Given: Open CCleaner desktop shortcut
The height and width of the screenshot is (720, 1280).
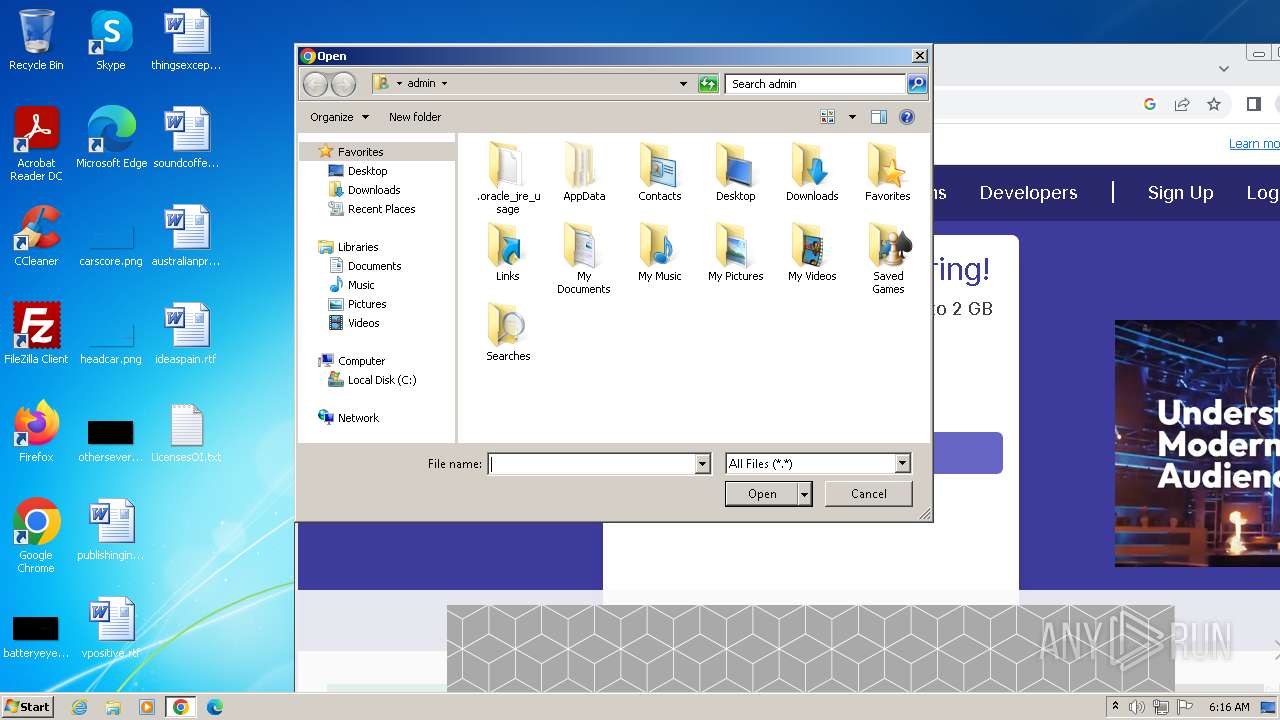Looking at the screenshot, I should (36, 236).
